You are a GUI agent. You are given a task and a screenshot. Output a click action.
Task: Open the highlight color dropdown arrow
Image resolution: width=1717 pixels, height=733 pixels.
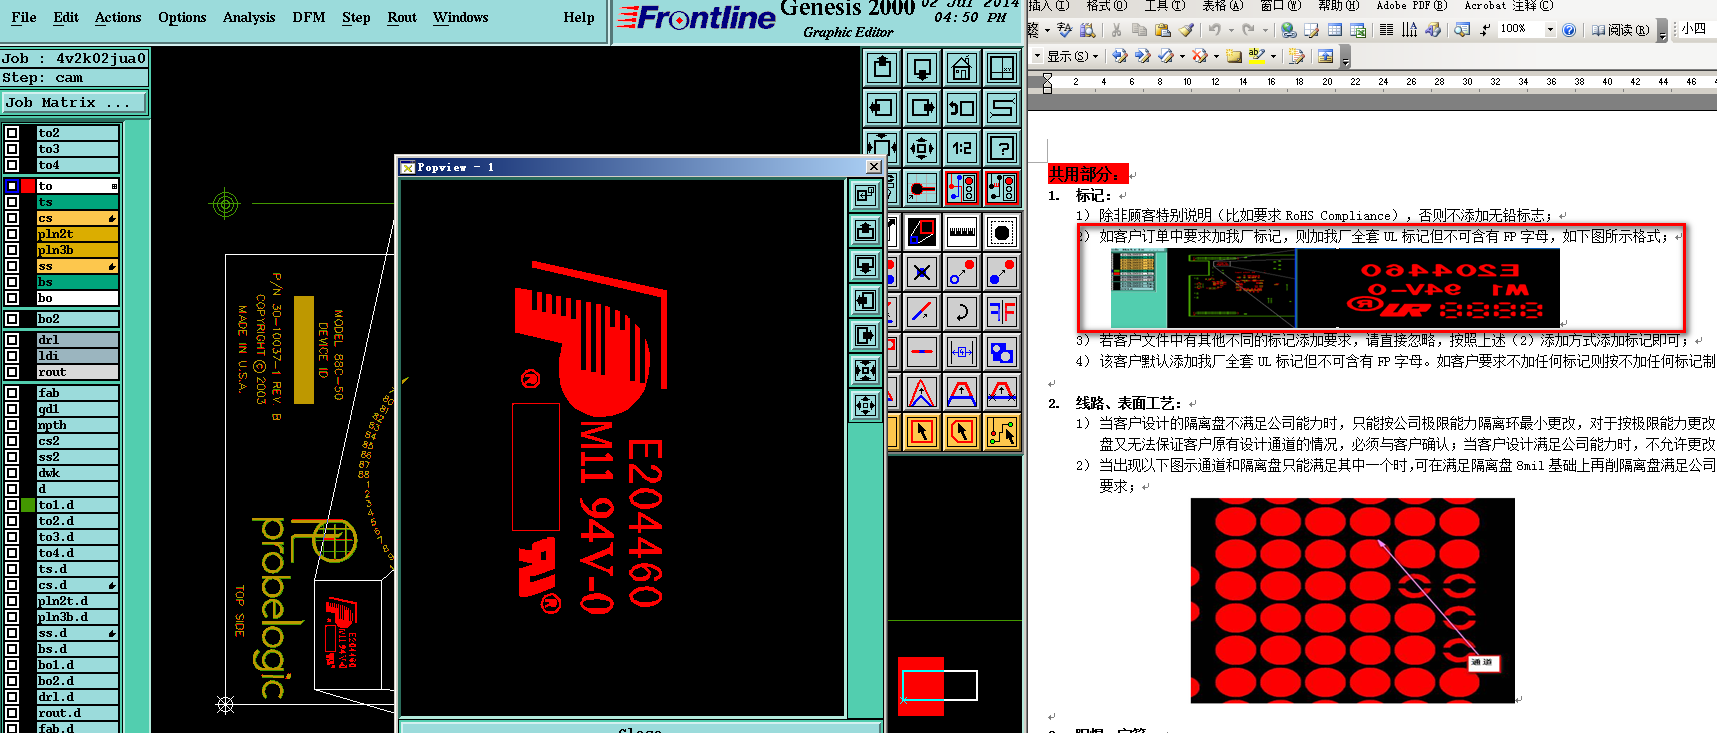point(1273,56)
